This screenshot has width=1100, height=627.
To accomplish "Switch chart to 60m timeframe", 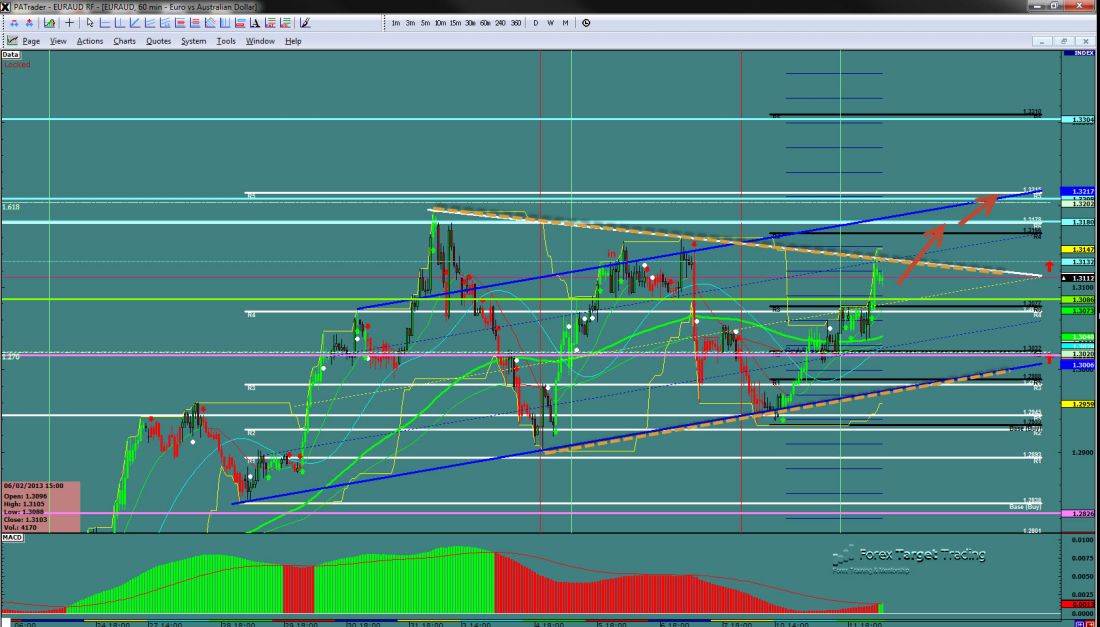I will (486, 22).
